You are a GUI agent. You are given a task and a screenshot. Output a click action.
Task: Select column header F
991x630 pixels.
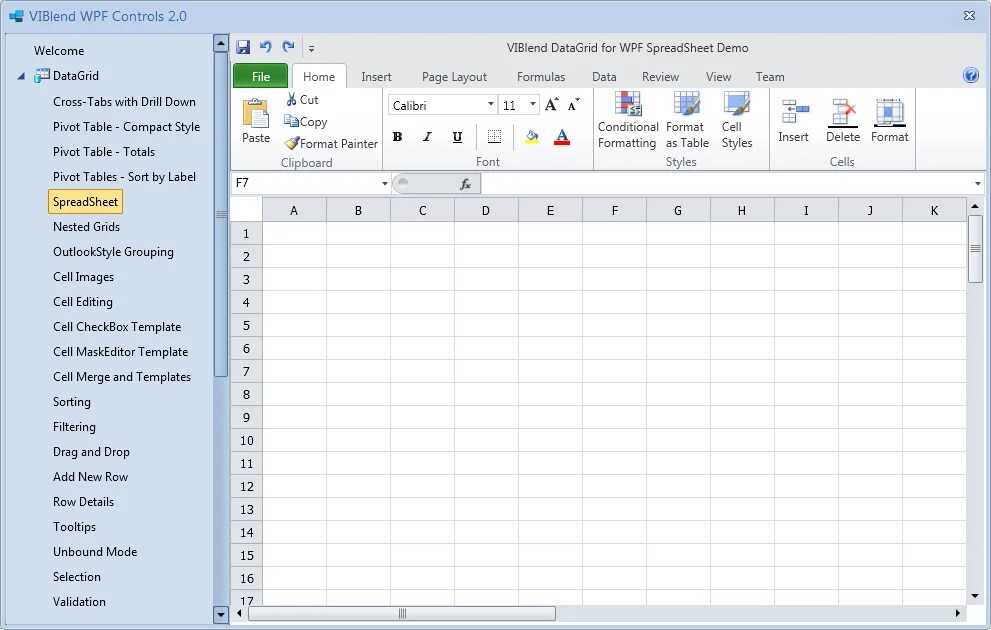pyautogui.click(x=614, y=210)
